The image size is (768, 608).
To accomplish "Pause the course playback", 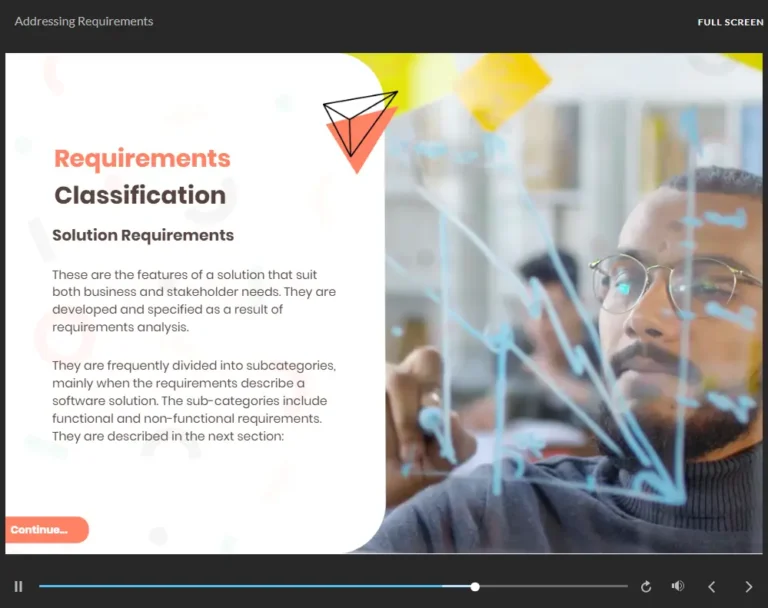I will (18, 587).
